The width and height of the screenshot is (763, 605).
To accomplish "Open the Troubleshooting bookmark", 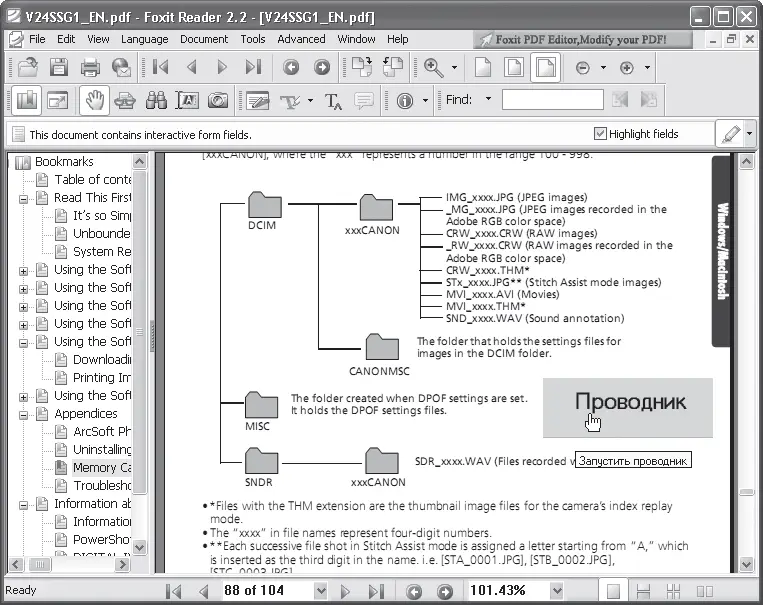I will coord(102,486).
